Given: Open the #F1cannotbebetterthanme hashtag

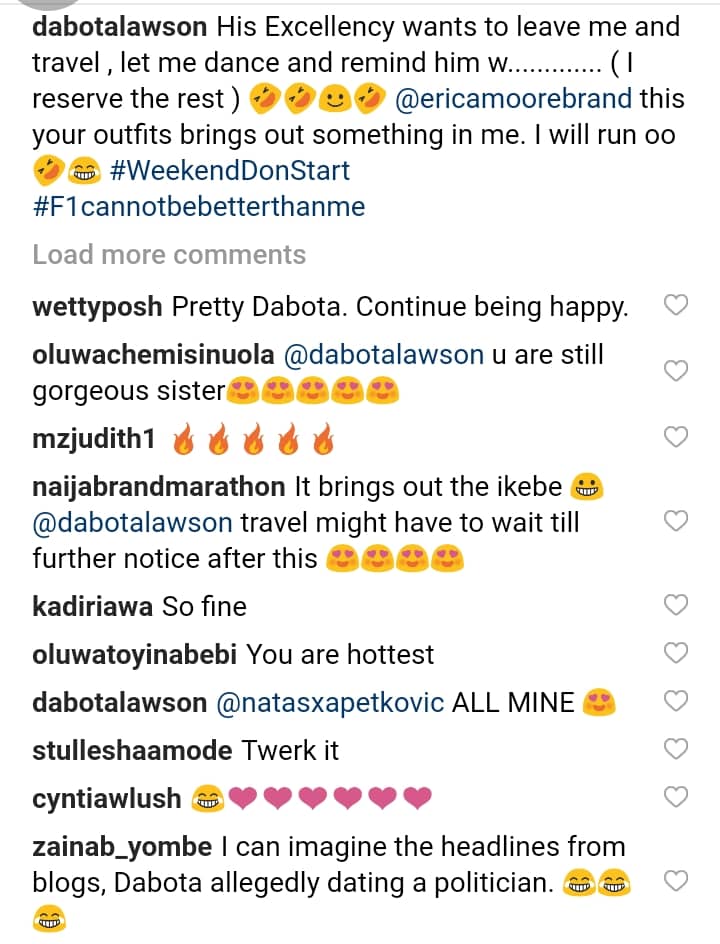Looking at the screenshot, I should [x=199, y=207].
